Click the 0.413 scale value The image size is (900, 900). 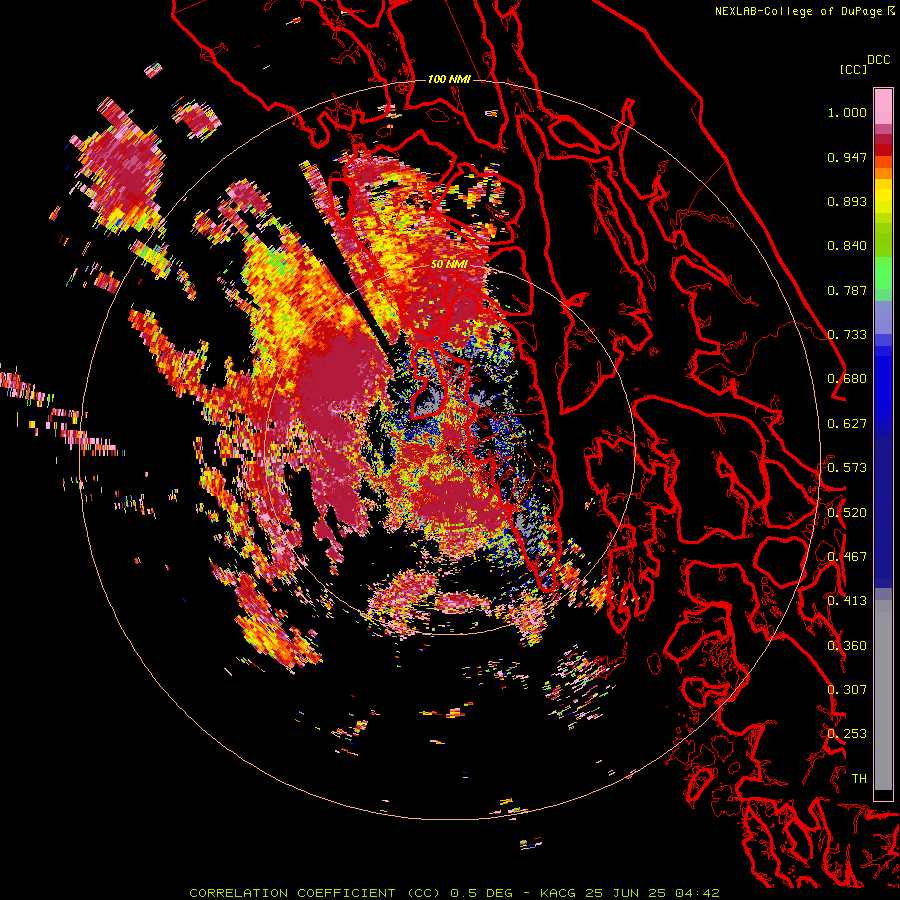click(x=847, y=601)
